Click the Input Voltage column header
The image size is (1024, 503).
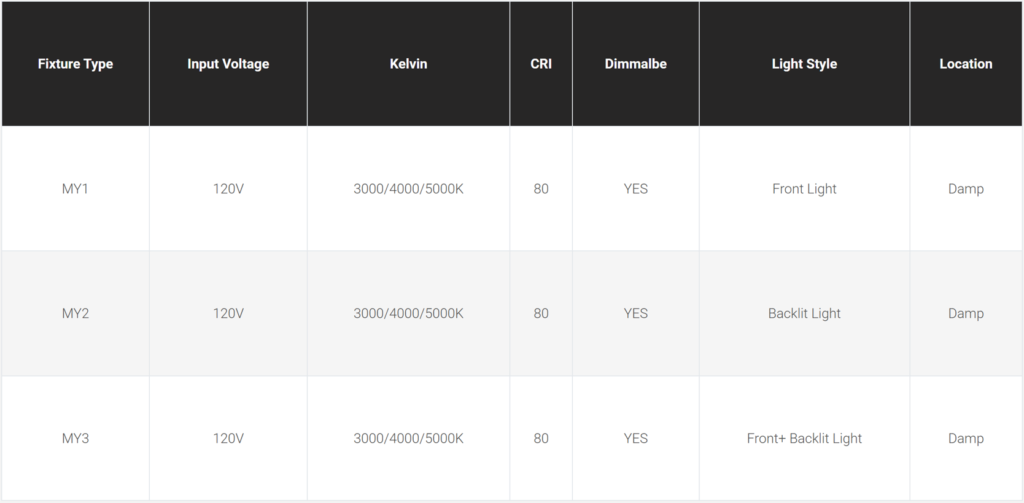click(228, 64)
